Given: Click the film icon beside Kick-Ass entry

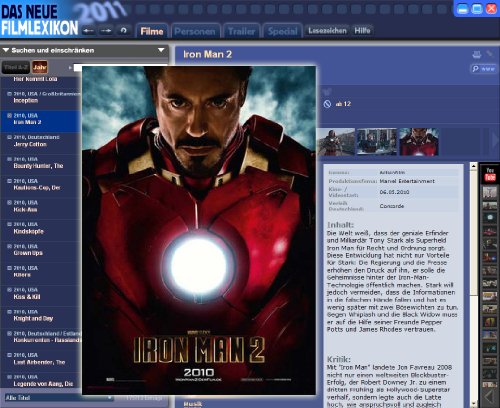Looking at the screenshot, I should (9, 203).
